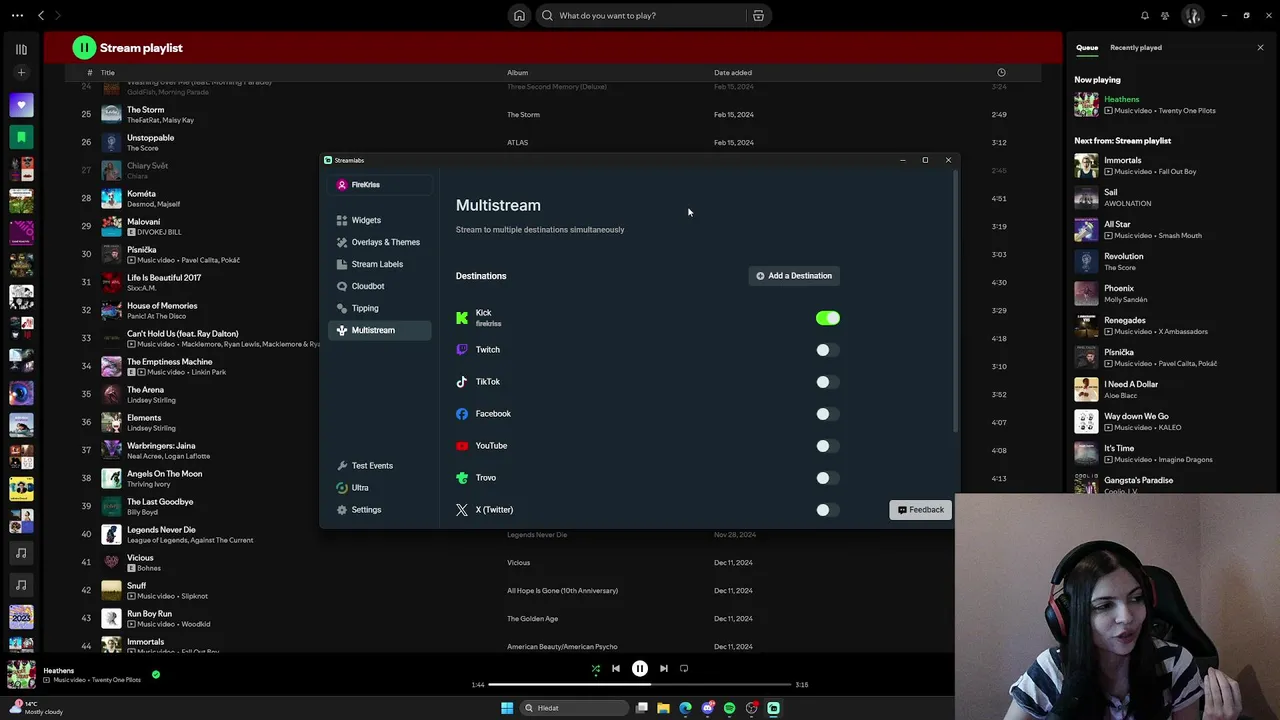This screenshot has width=1280, height=720.
Task: Click the X (Twitter) logo icon
Action: pos(462,510)
